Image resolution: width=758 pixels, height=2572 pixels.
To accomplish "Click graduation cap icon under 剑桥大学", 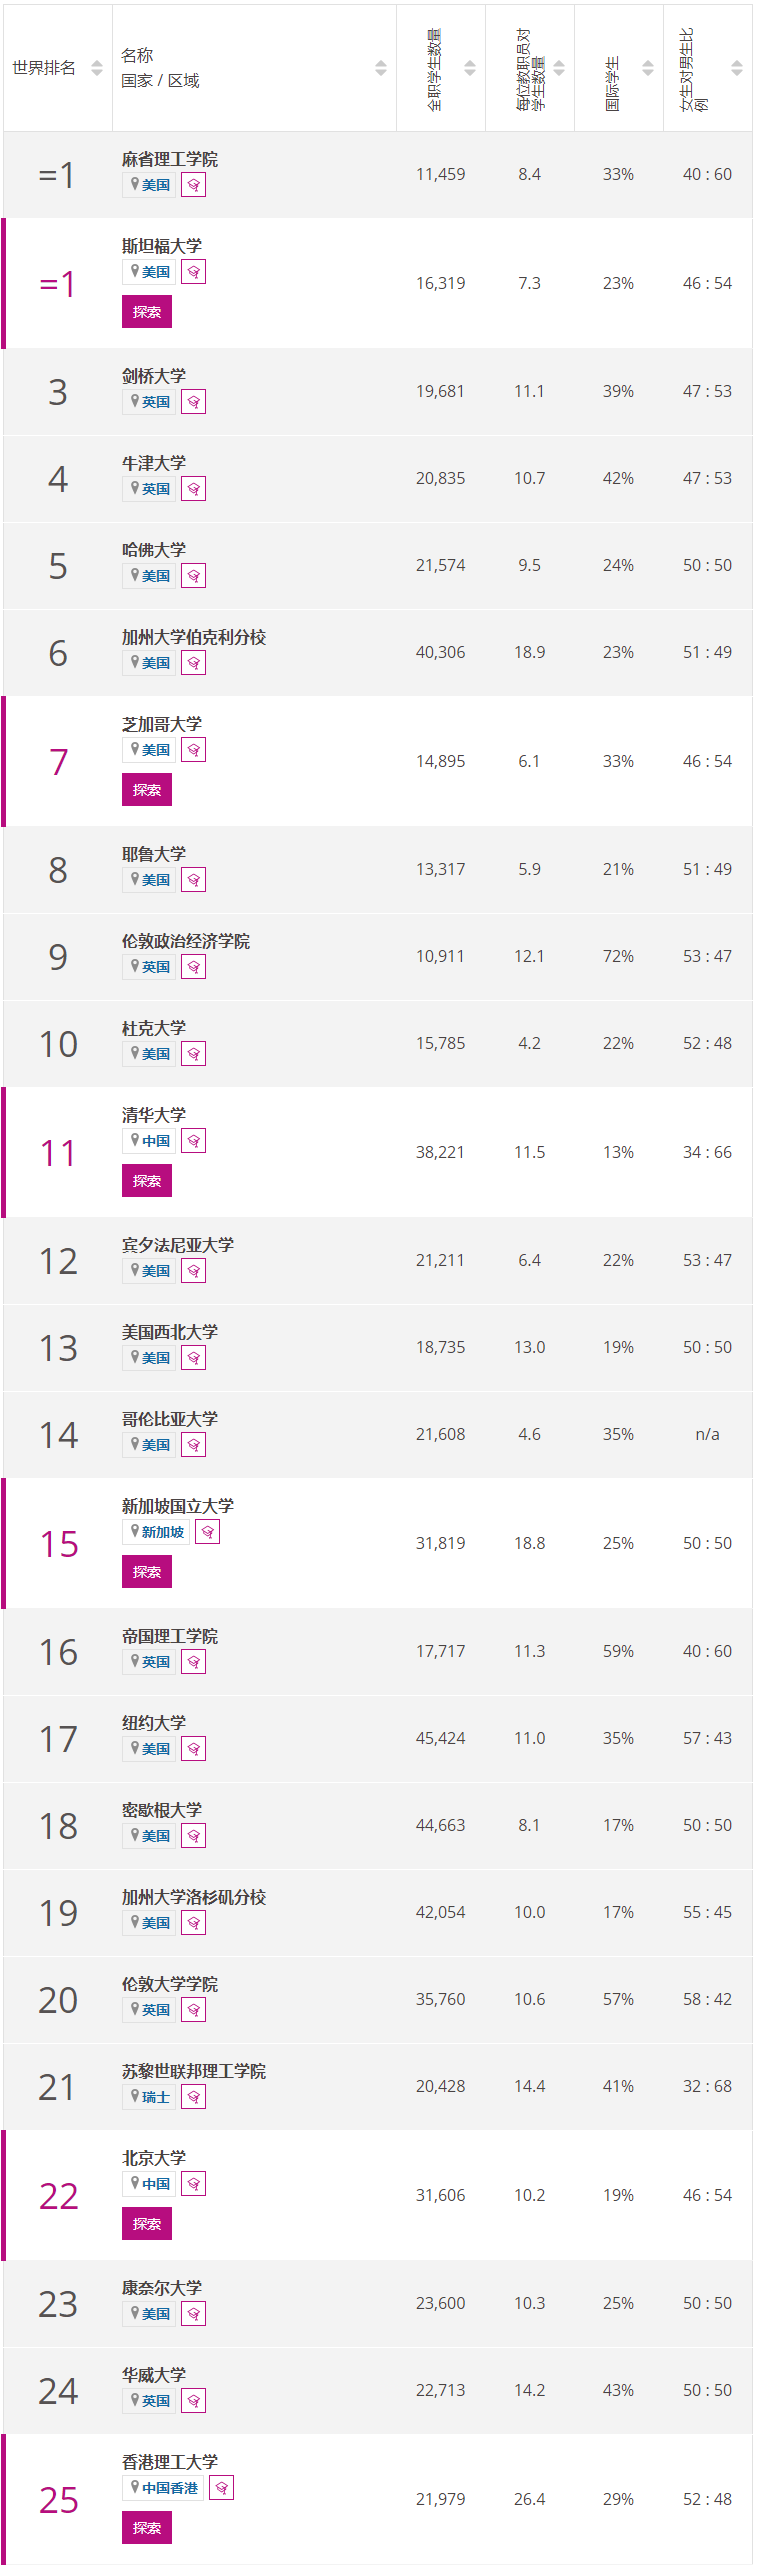I will [x=193, y=402].
